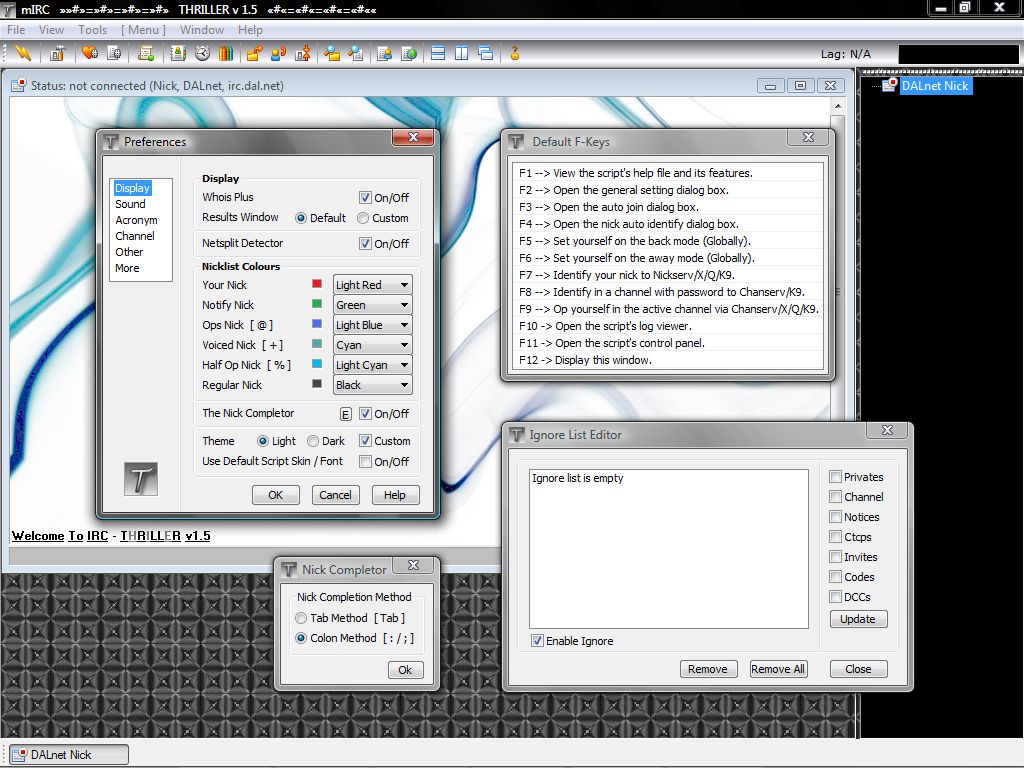1024x768 pixels.
Task: Open the Your Nick colour dropdown
Action: click(x=373, y=285)
